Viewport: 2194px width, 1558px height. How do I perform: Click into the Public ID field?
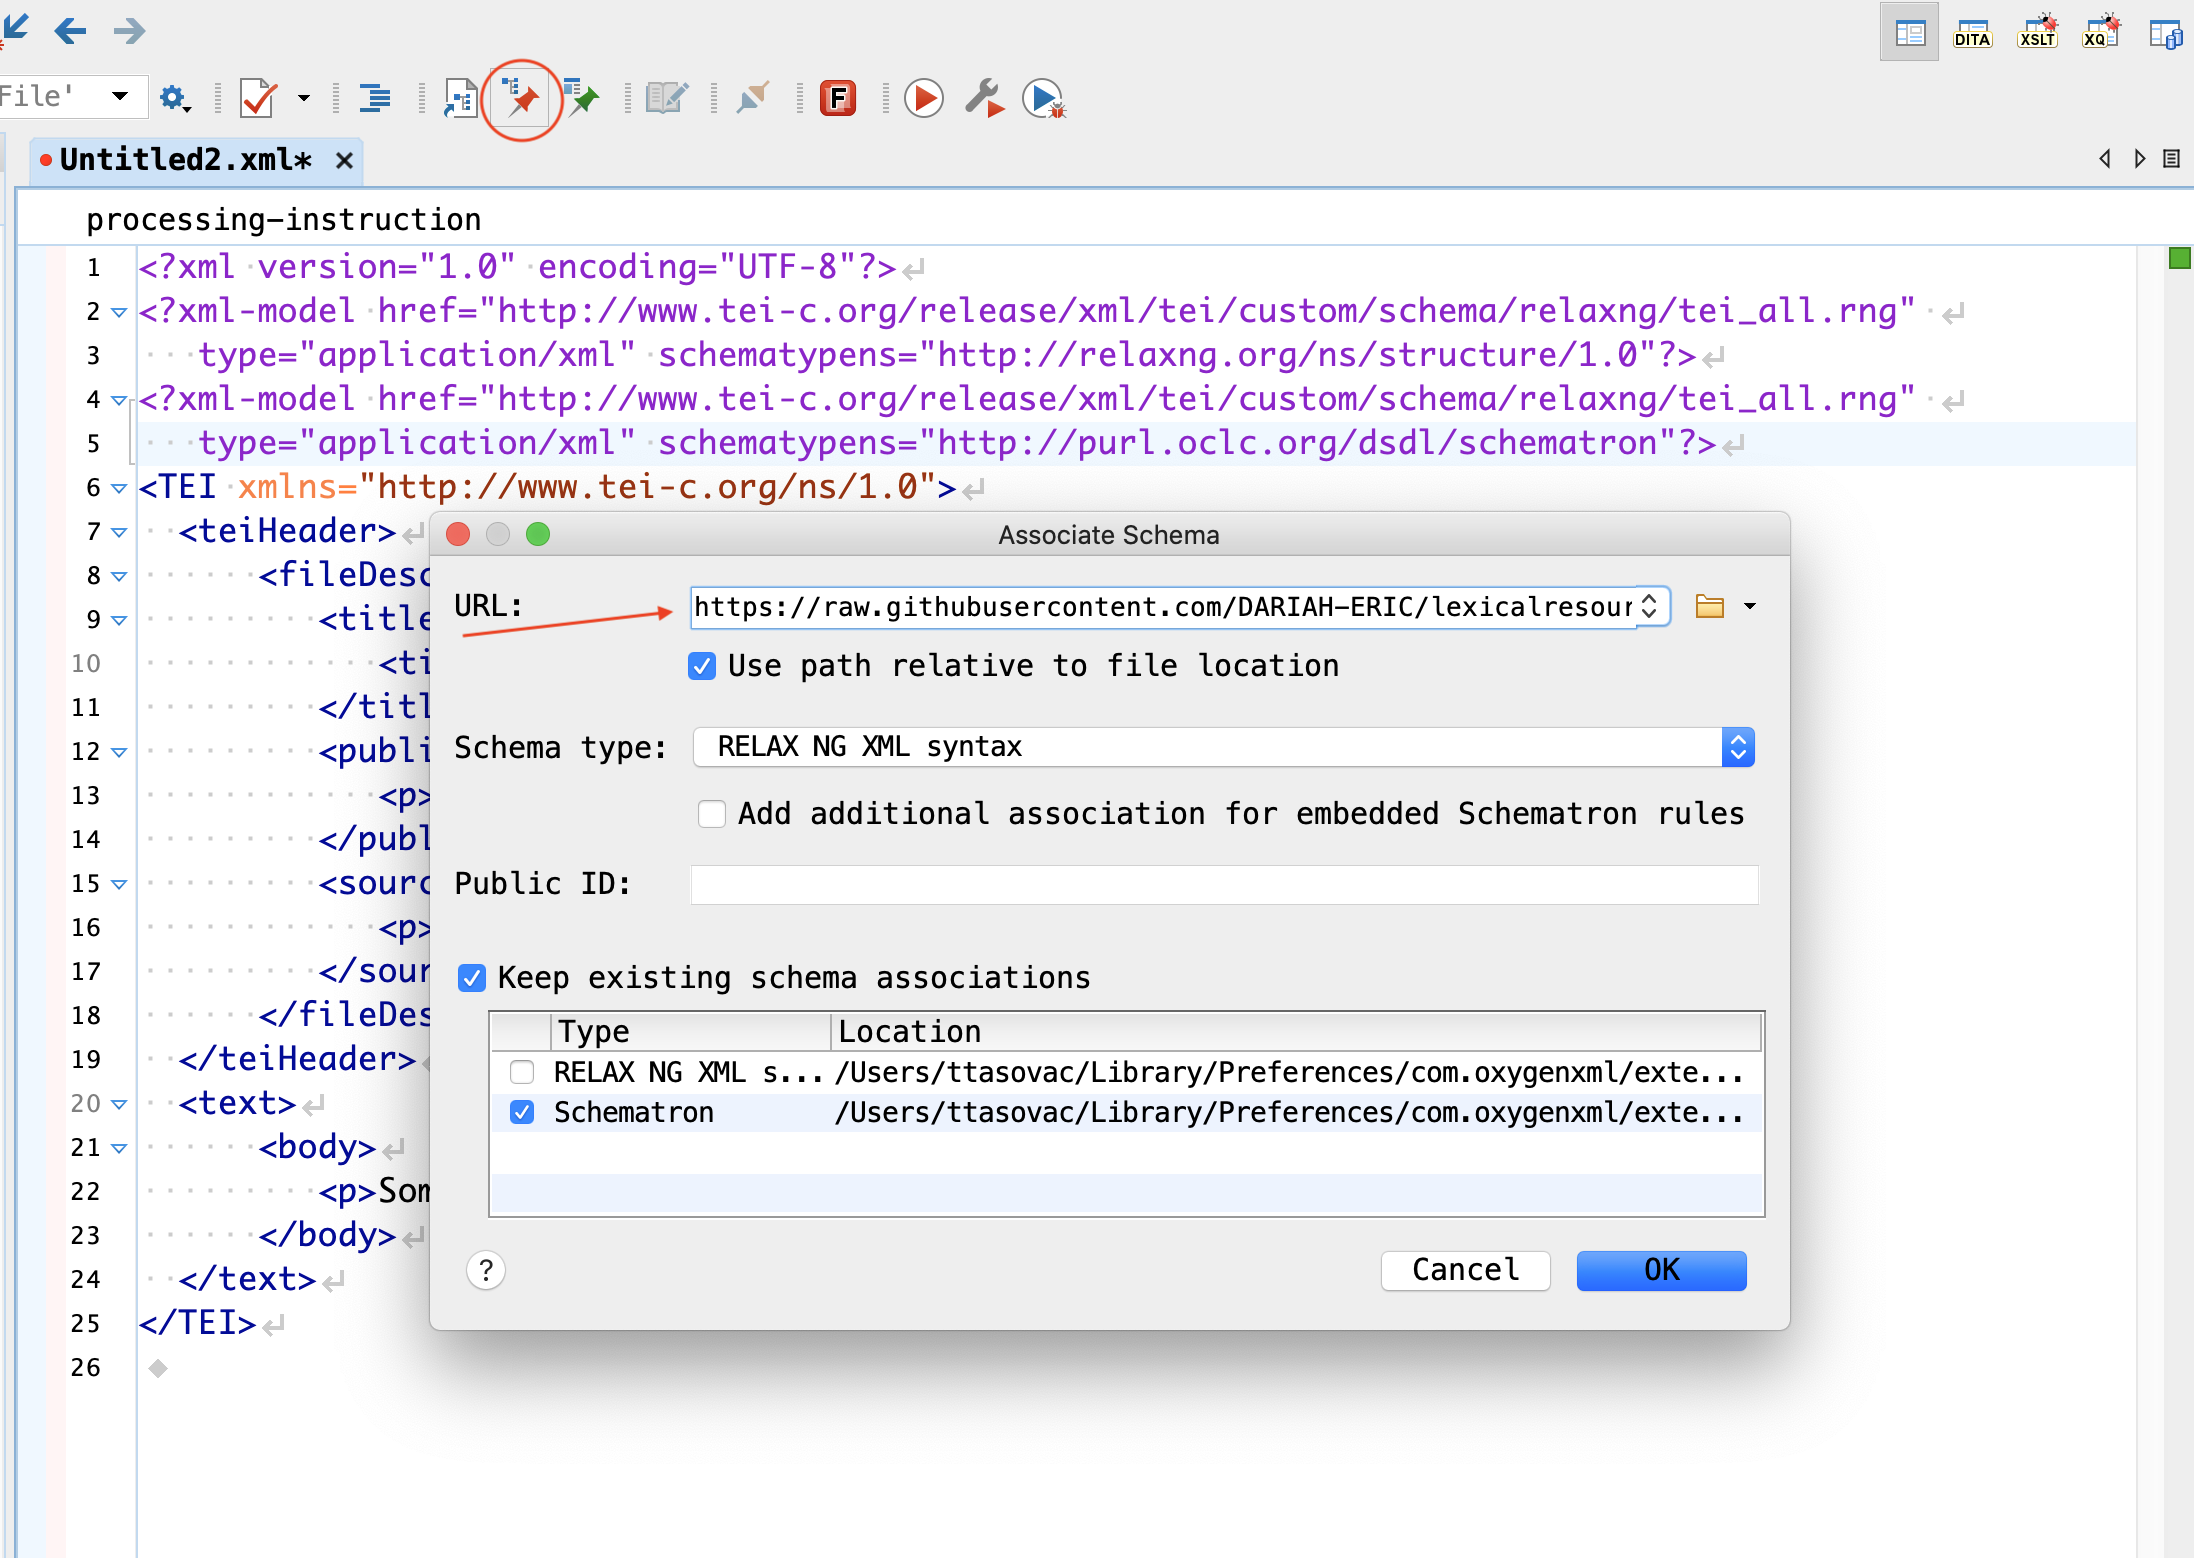click(1224, 884)
